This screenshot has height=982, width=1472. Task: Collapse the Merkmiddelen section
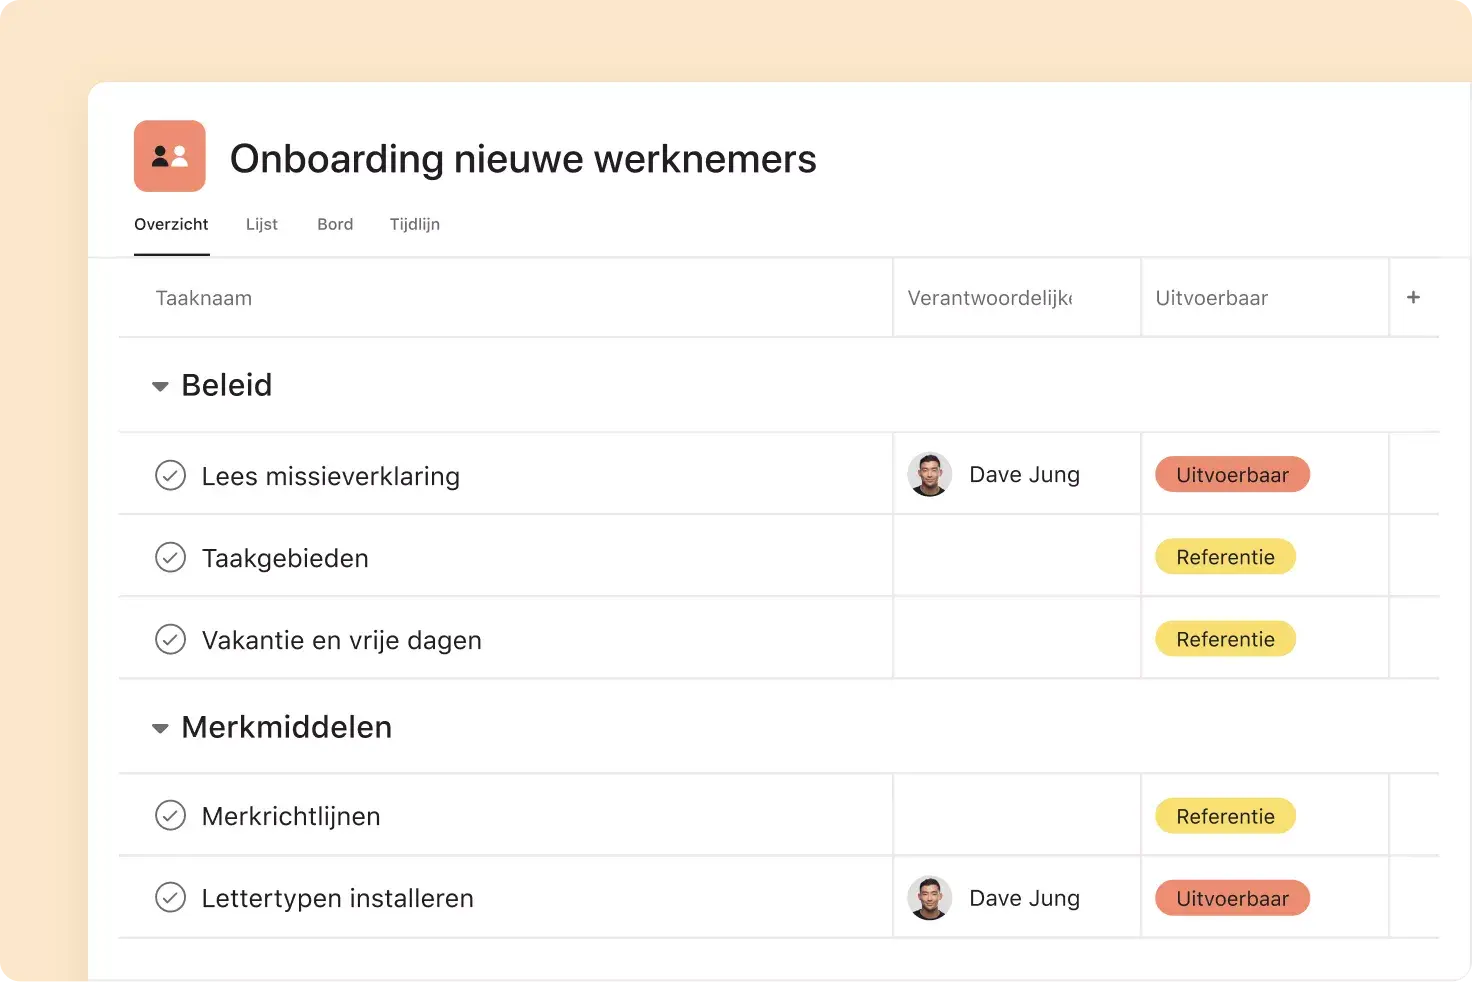(x=160, y=728)
